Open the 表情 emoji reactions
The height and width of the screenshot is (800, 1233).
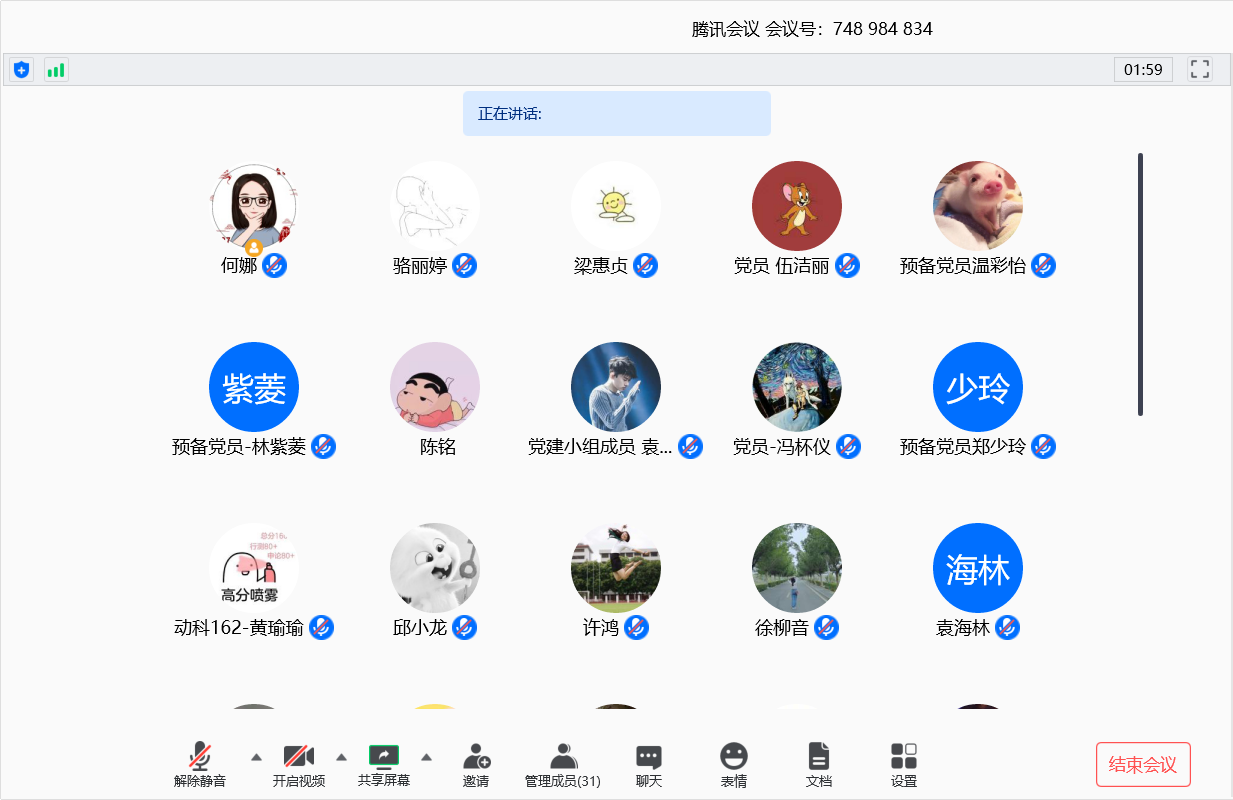point(734,765)
